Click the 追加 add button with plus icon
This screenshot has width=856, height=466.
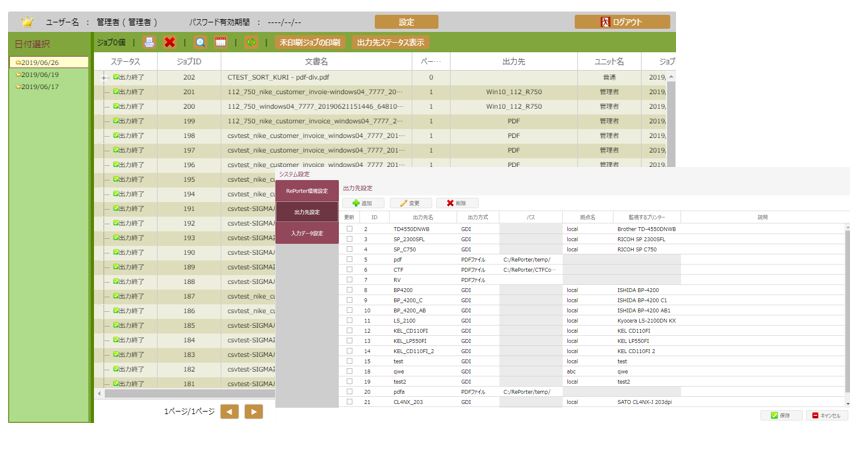click(x=362, y=202)
